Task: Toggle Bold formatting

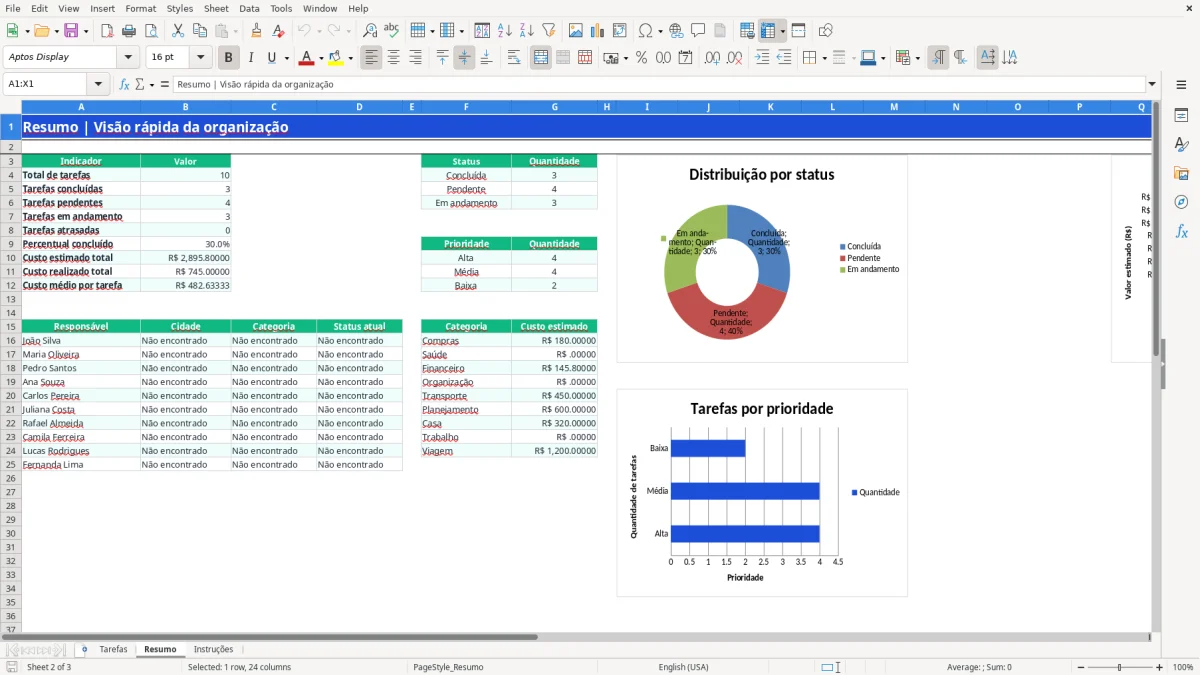Action: 229,58
